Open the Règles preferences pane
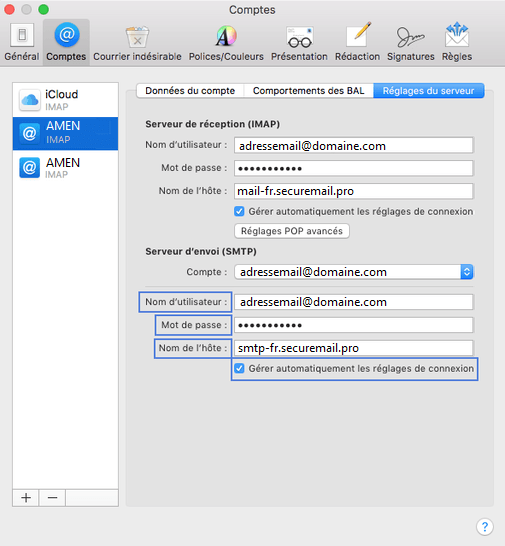 tap(457, 42)
